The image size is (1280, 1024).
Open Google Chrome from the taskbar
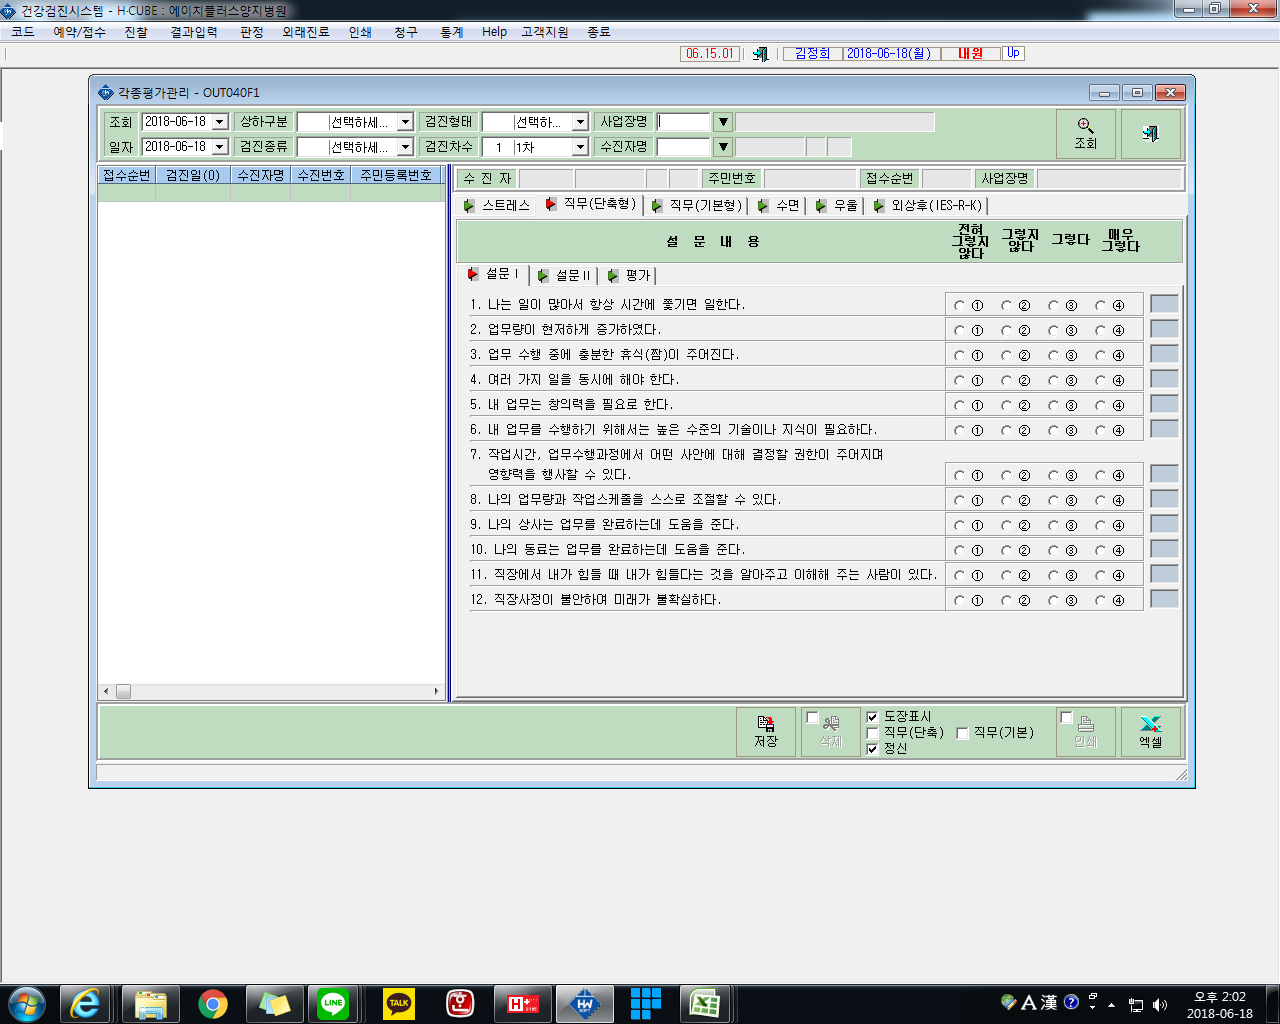point(212,1003)
